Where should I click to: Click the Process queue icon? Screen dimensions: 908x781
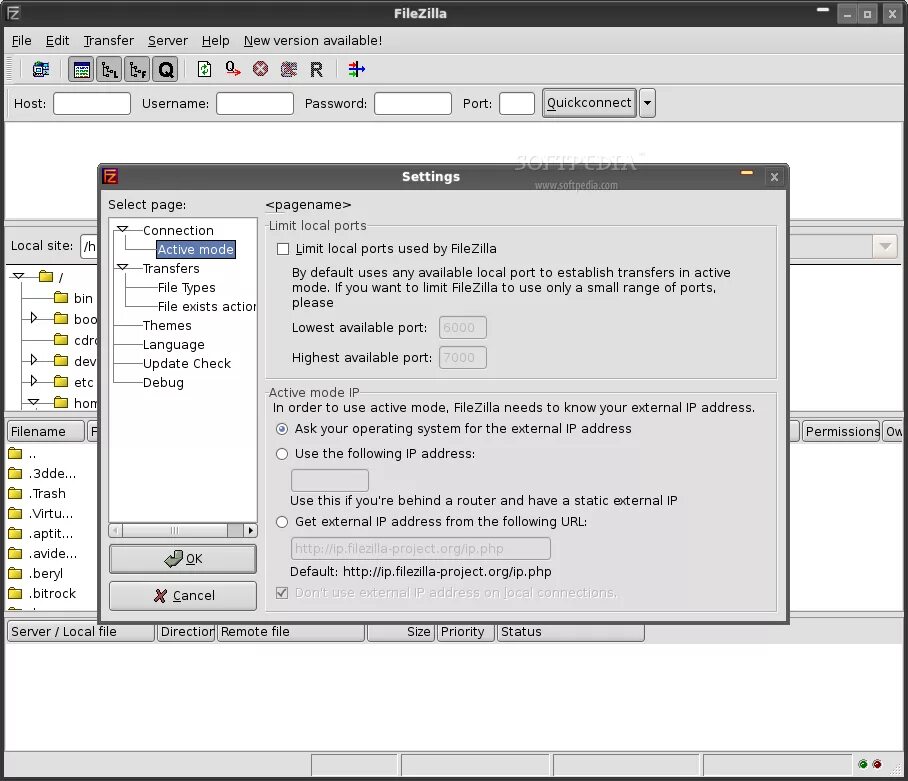pyautogui.click(x=233, y=69)
